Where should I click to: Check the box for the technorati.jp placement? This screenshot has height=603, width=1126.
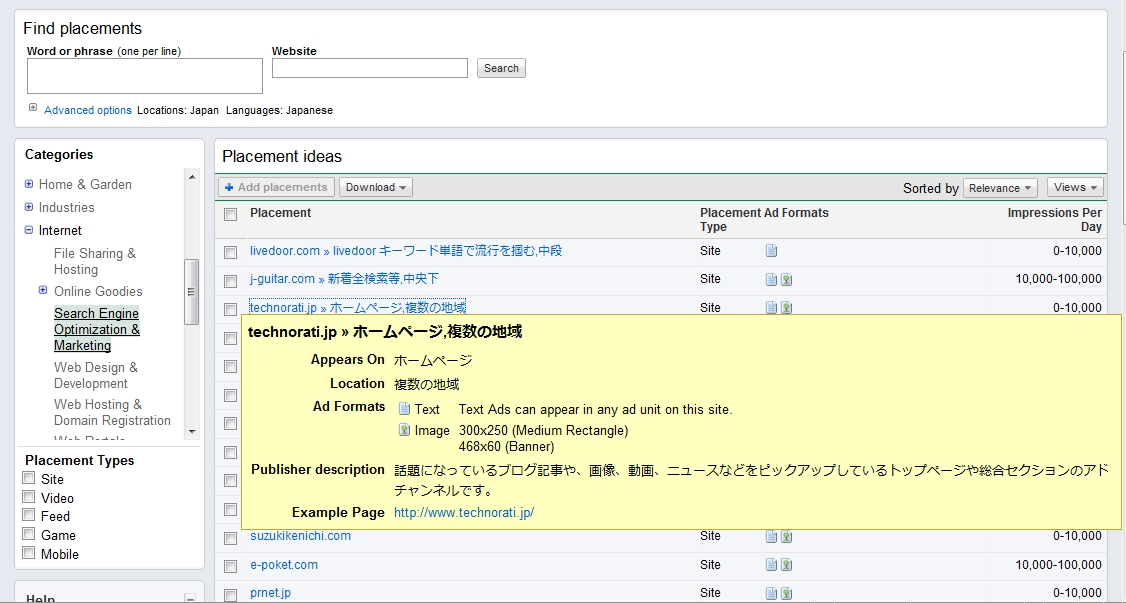click(231, 309)
